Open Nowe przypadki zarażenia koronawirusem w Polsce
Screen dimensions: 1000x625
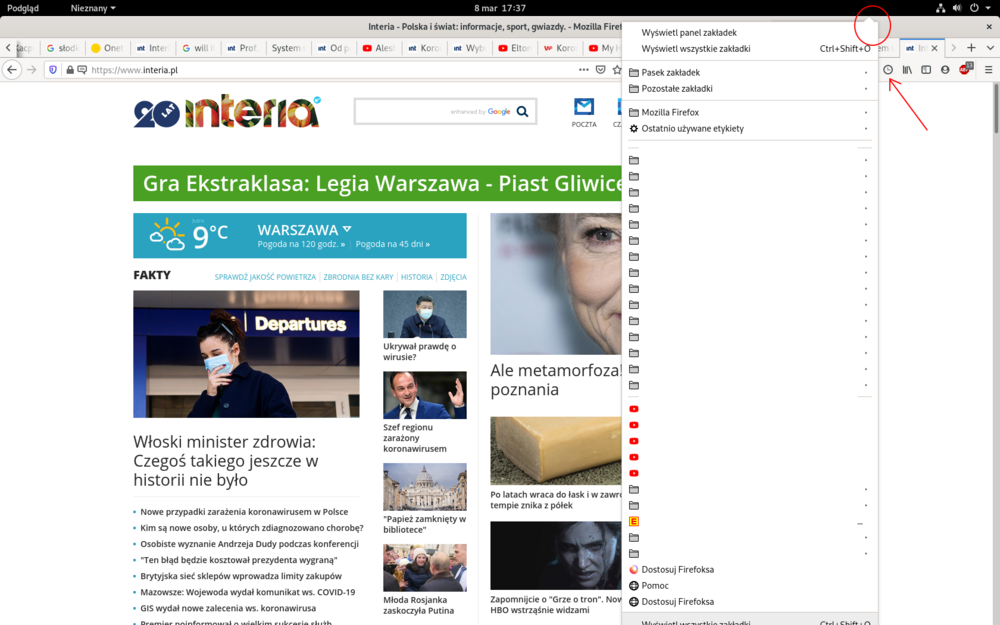[x=244, y=511]
